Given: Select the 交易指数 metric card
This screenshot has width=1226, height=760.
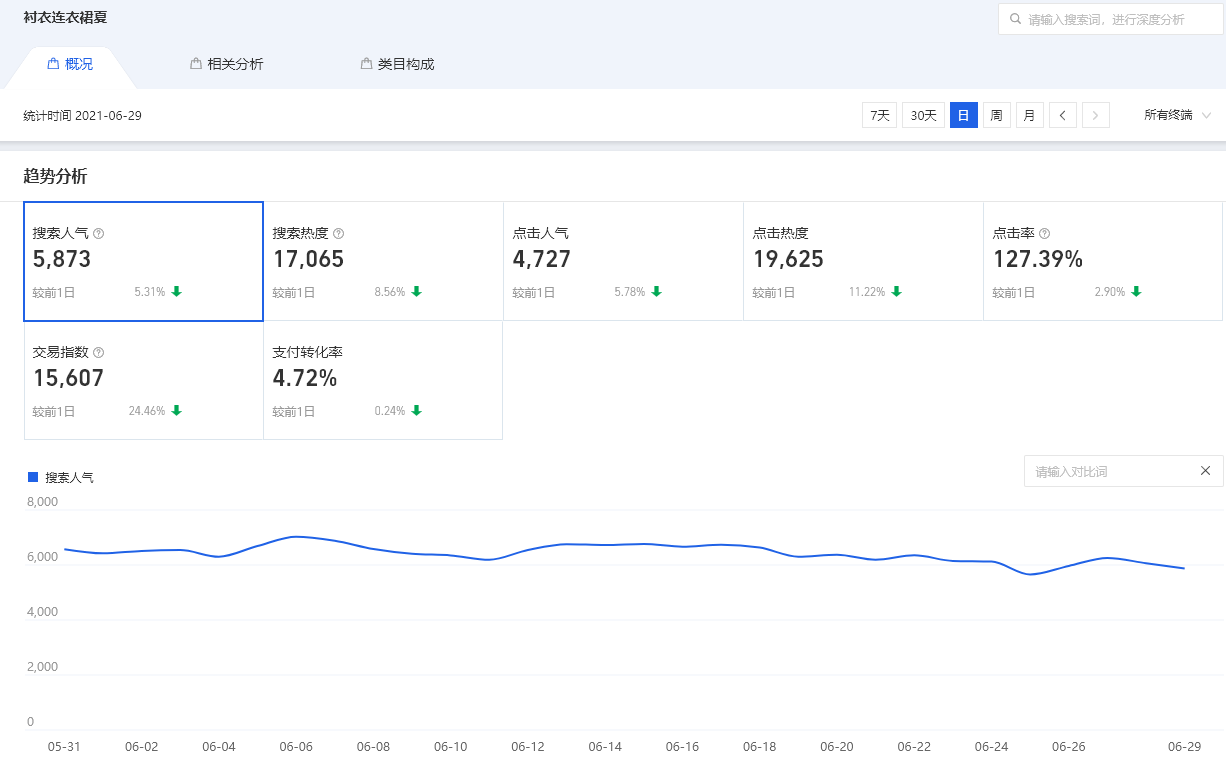Looking at the screenshot, I should click(x=143, y=380).
